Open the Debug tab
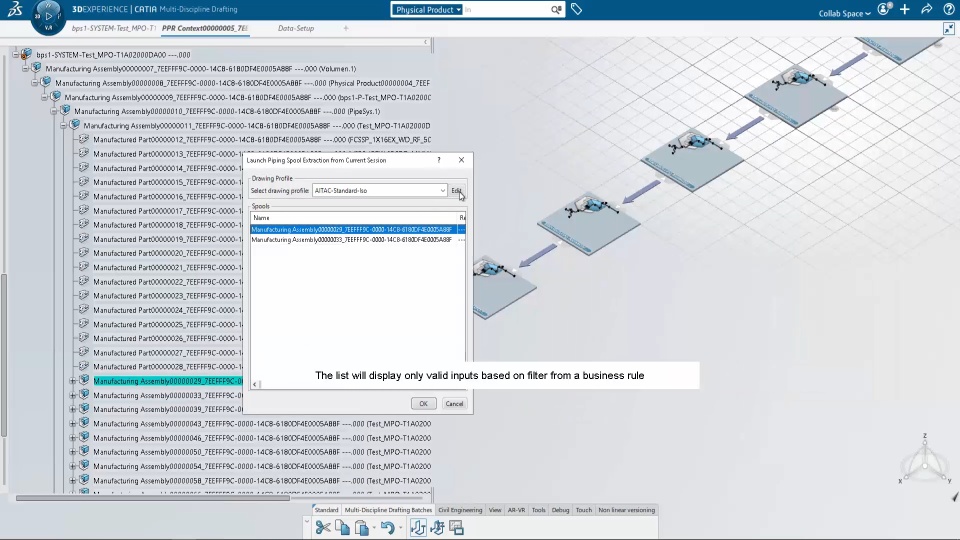The height and width of the screenshot is (540, 960). 560,509
